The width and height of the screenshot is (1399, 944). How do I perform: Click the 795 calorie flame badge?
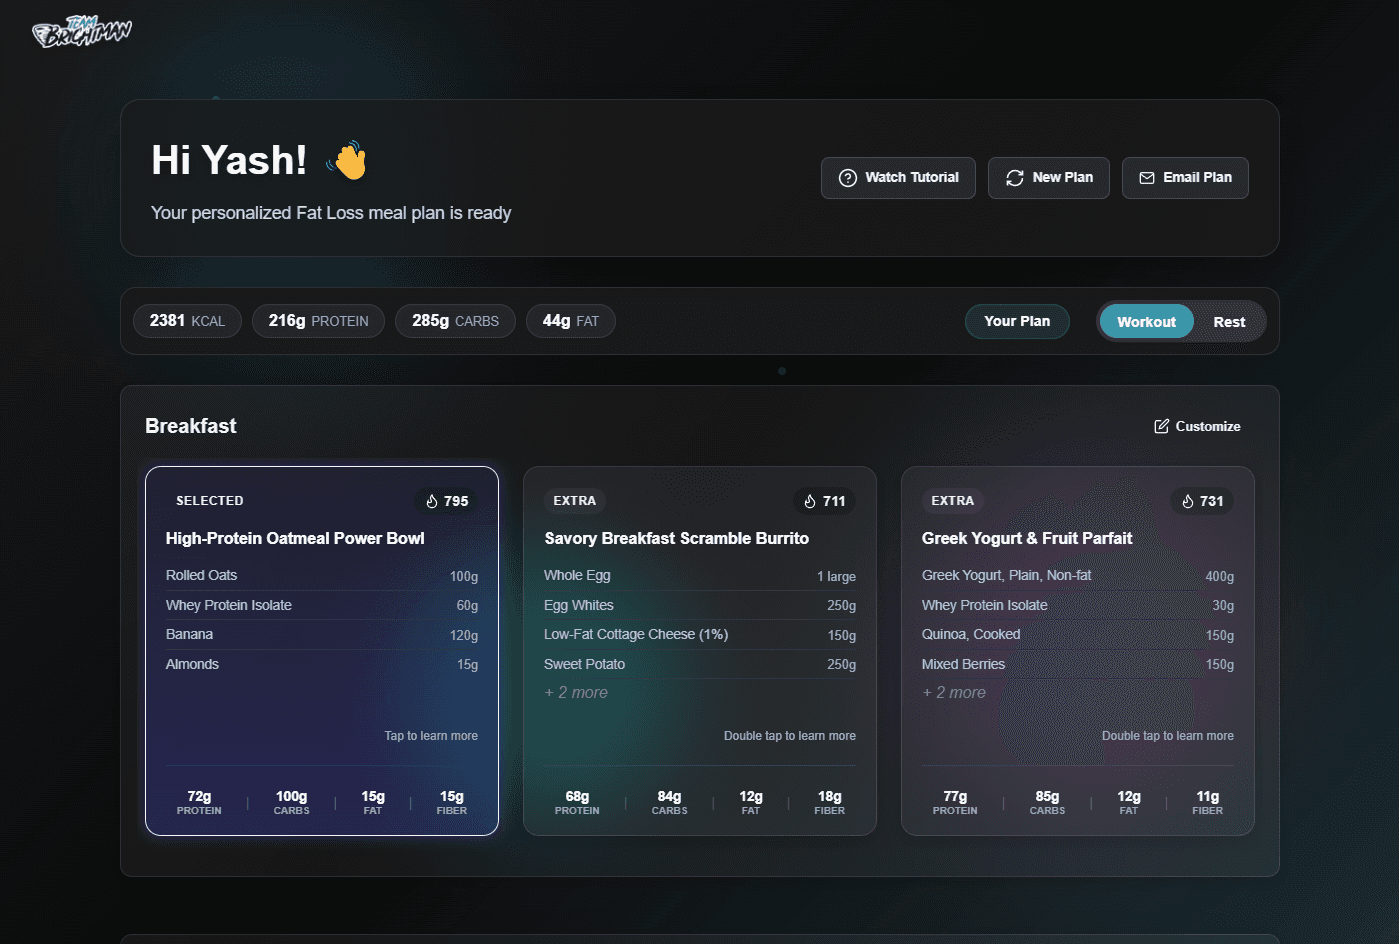tap(447, 501)
